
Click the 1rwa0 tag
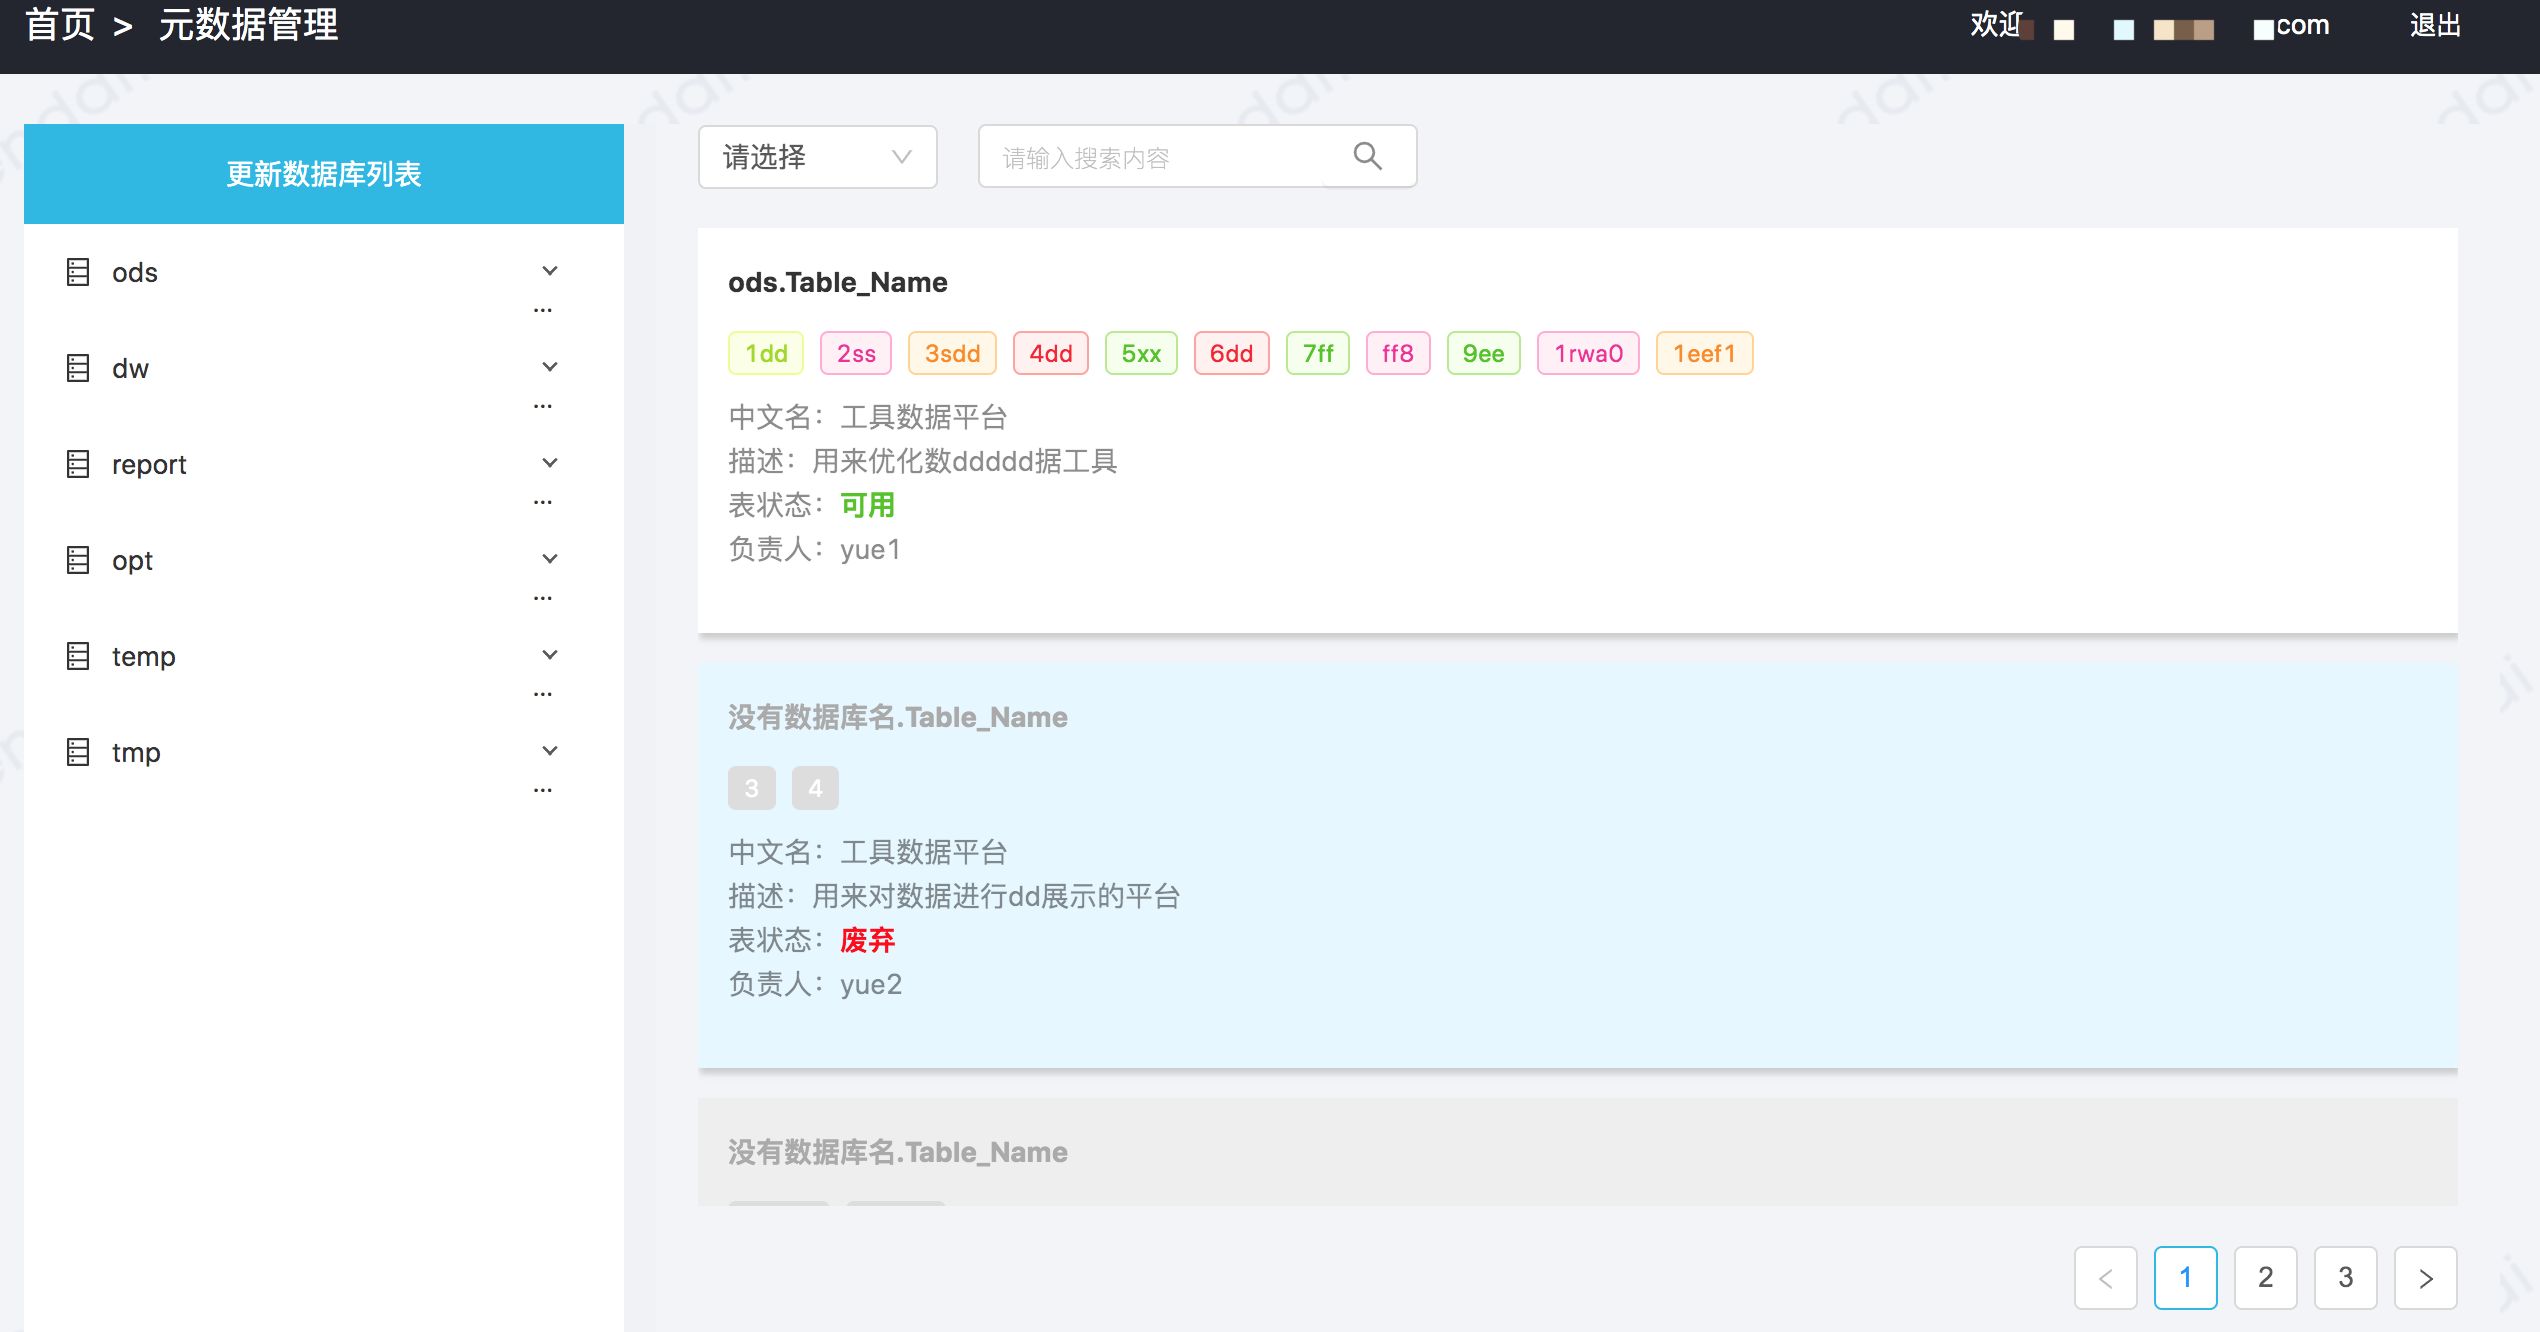pos(1588,353)
